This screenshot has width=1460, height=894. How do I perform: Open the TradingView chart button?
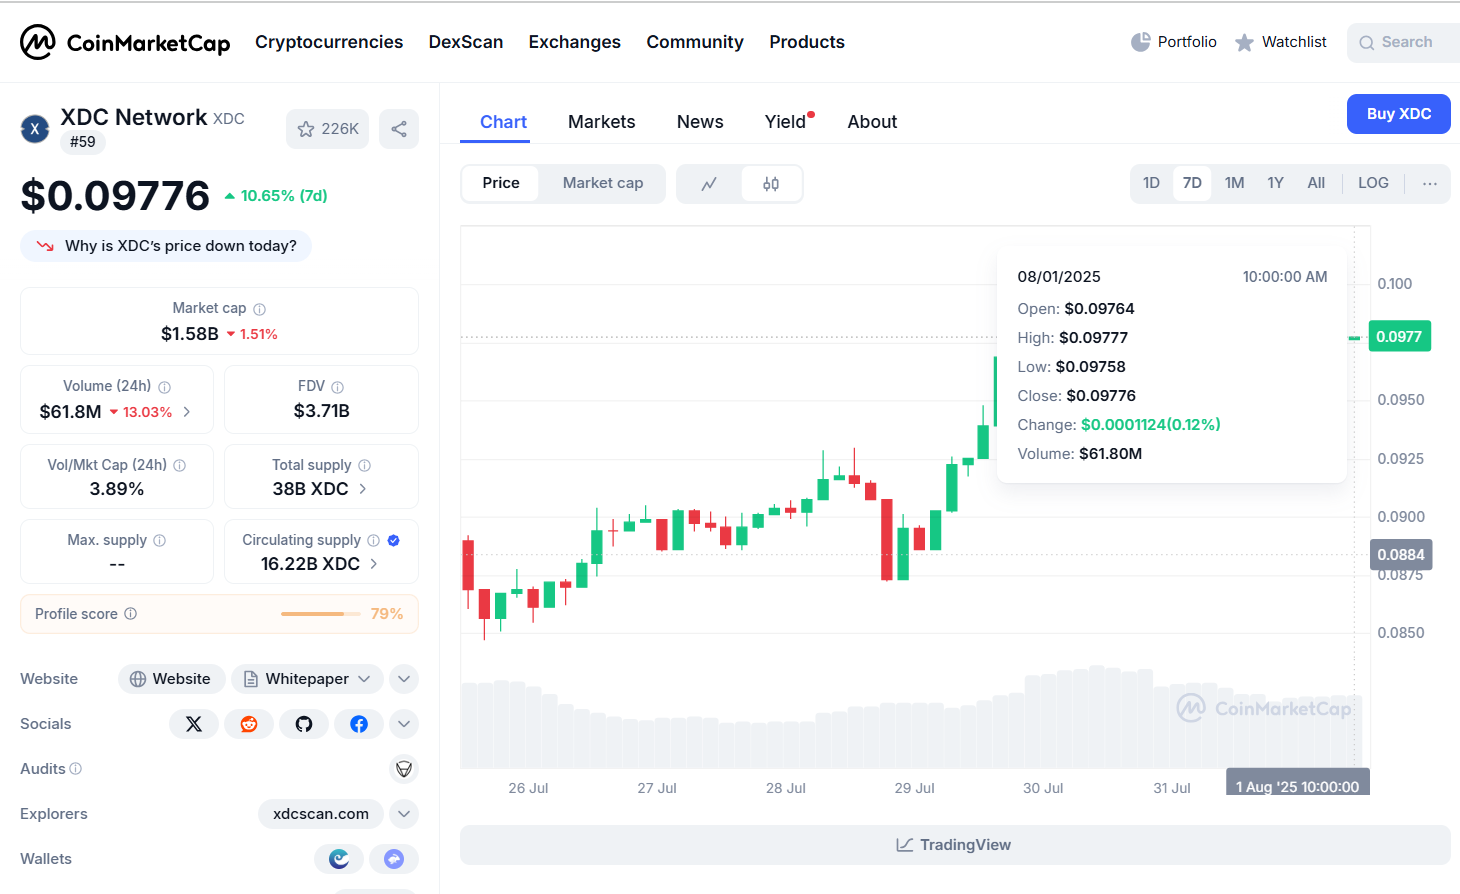click(x=955, y=845)
